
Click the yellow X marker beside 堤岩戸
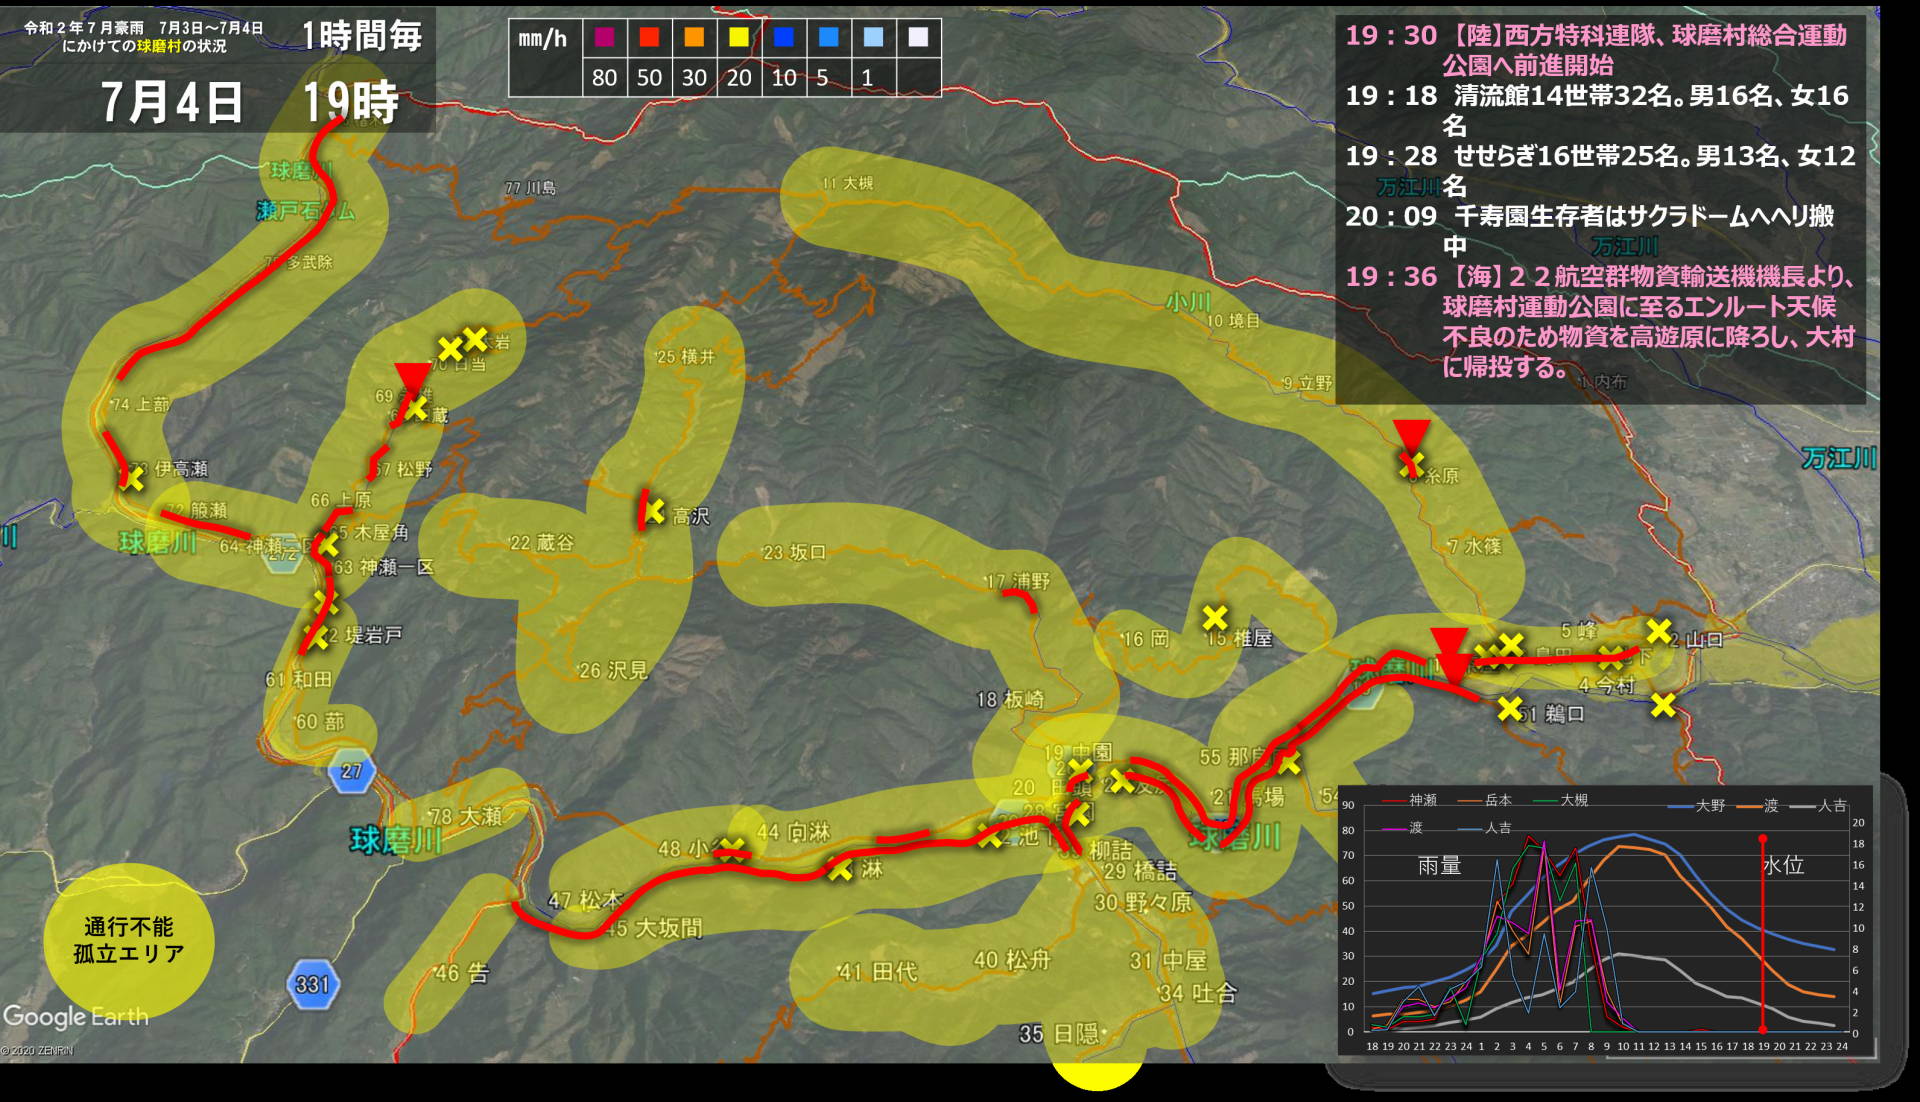pyautogui.click(x=318, y=635)
